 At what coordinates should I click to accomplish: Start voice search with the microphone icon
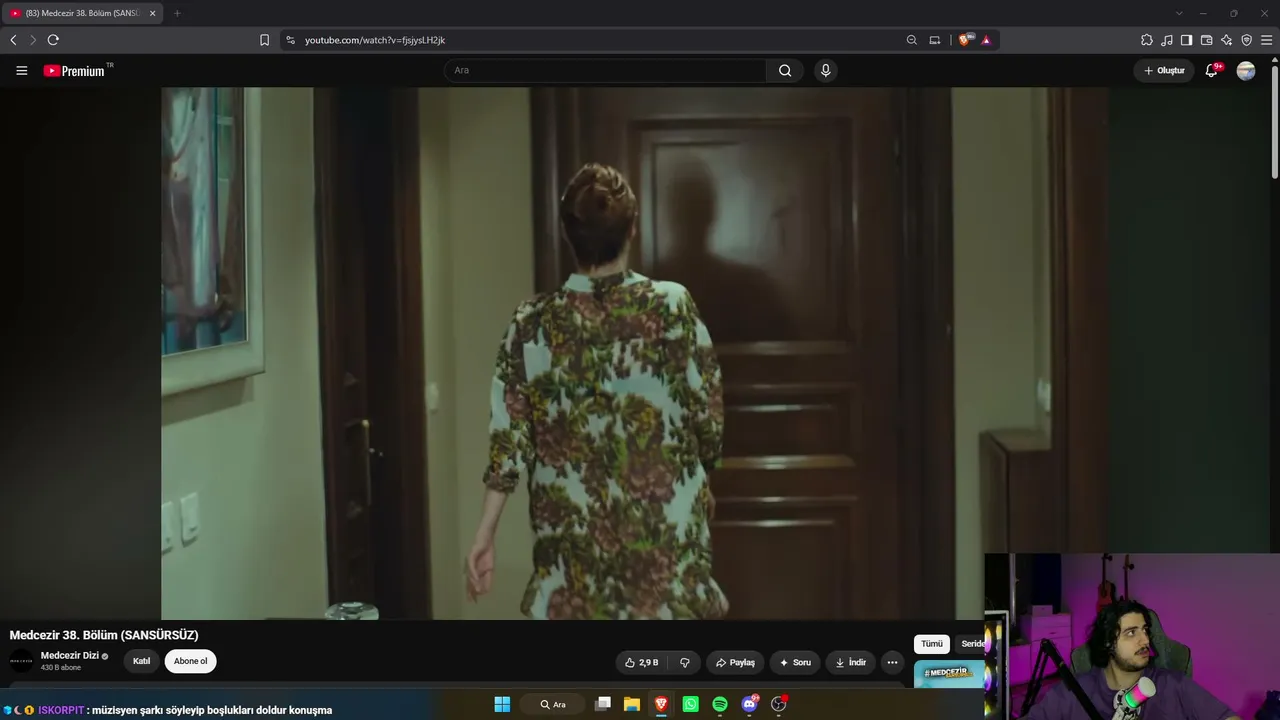pos(825,71)
